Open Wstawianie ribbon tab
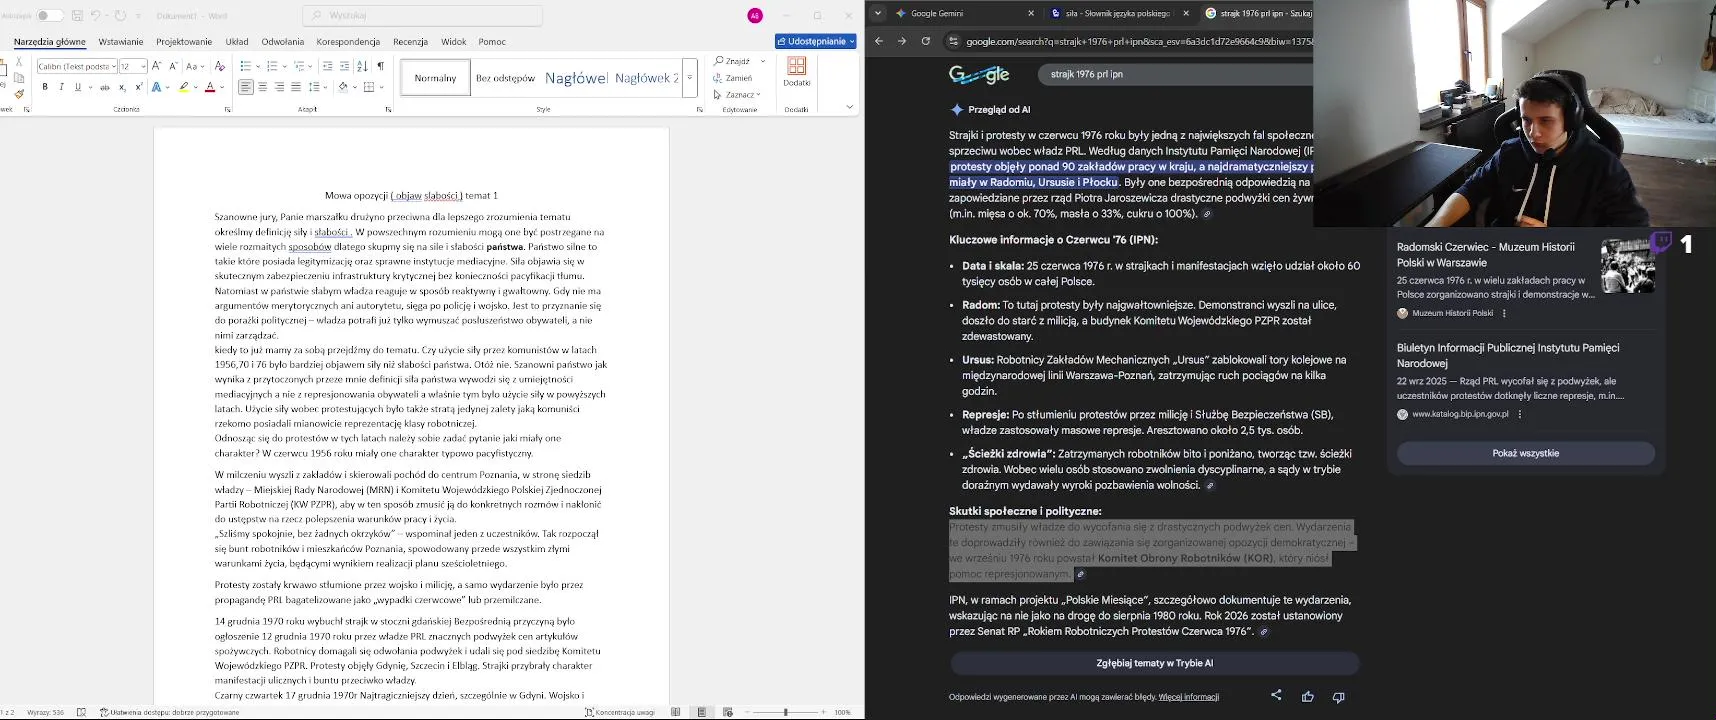Image resolution: width=1716 pixels, height=720 pixels. [121, 42]
